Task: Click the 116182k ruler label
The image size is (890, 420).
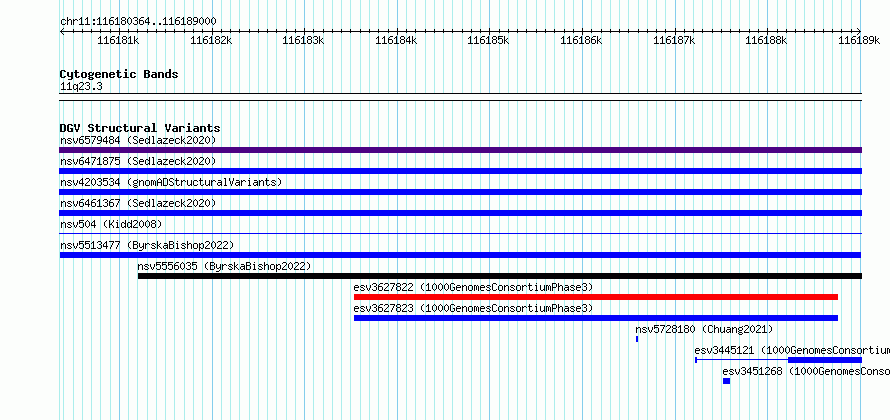Action: [211, 40]
